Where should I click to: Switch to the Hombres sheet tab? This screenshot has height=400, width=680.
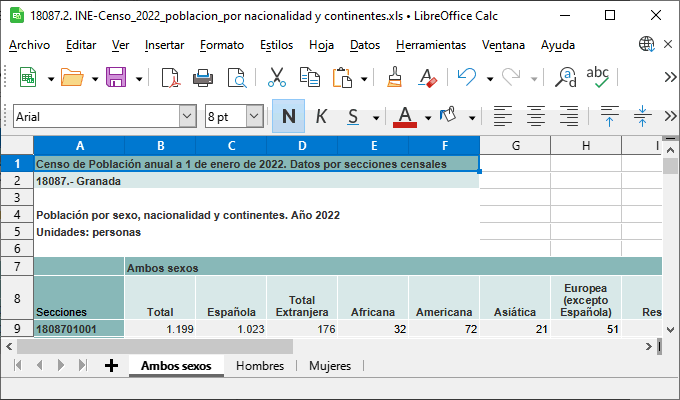pyautogui.click(x=259, y=366)
